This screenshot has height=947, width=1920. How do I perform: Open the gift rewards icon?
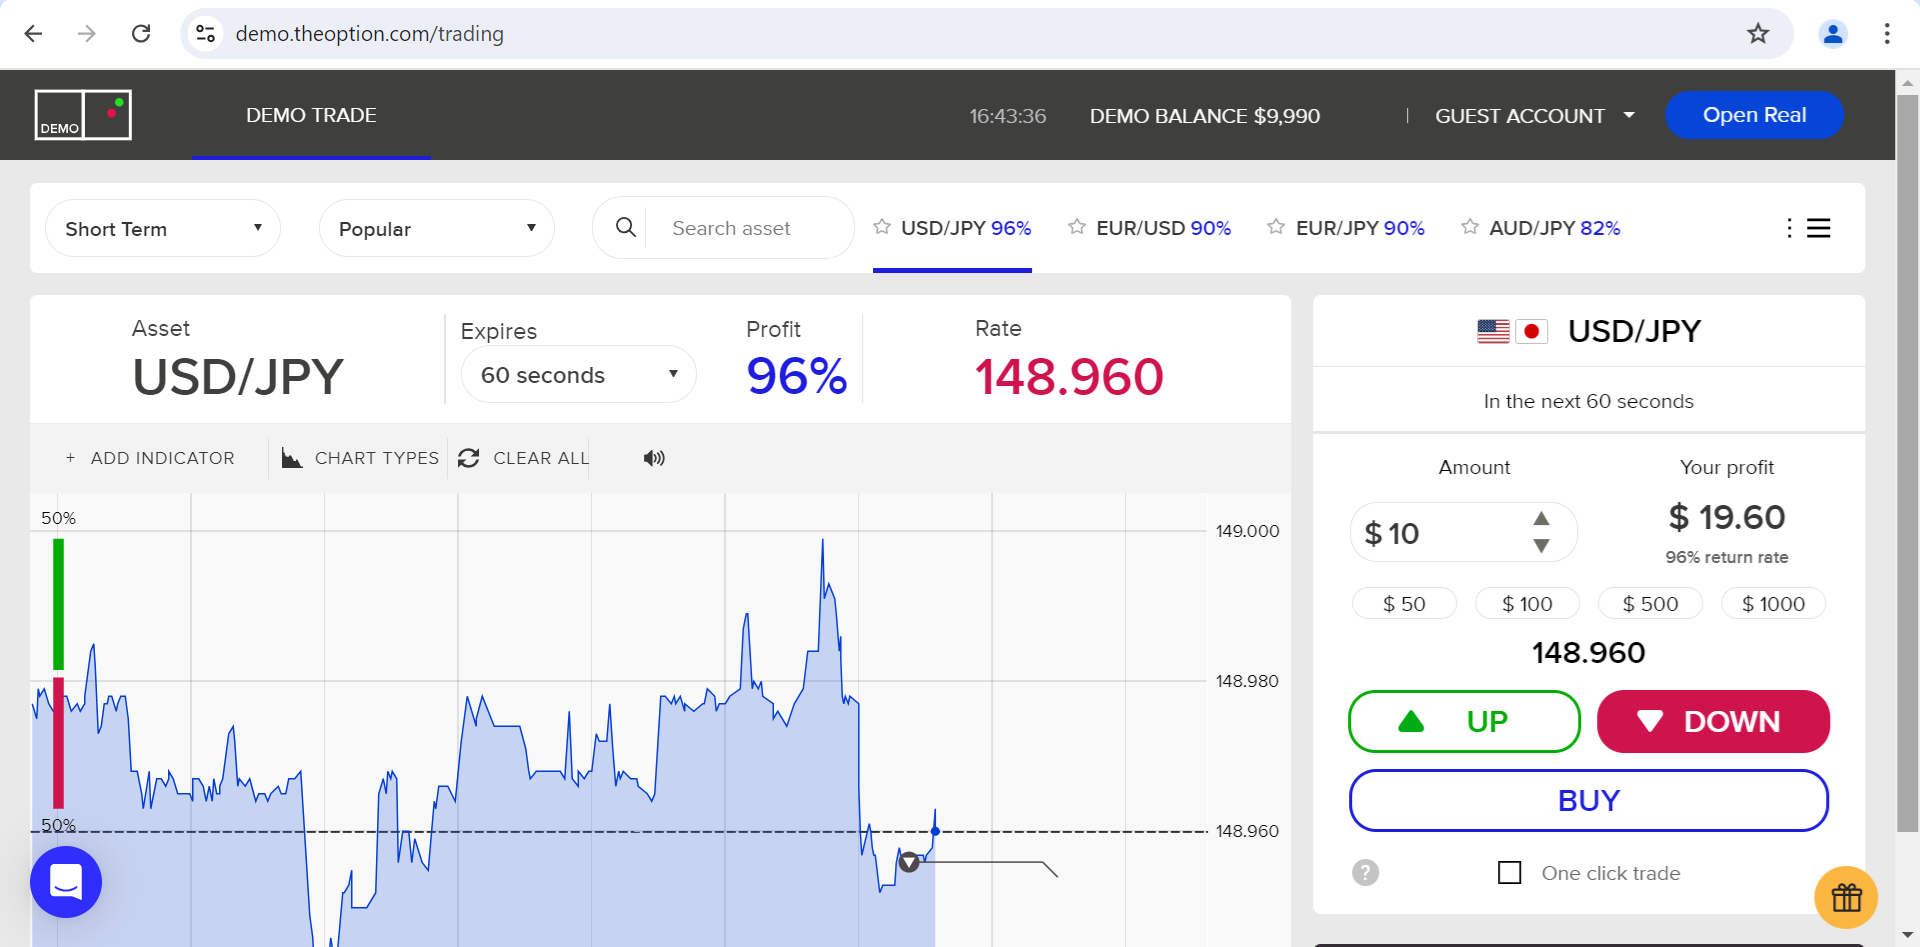[x=1846, y=897]
